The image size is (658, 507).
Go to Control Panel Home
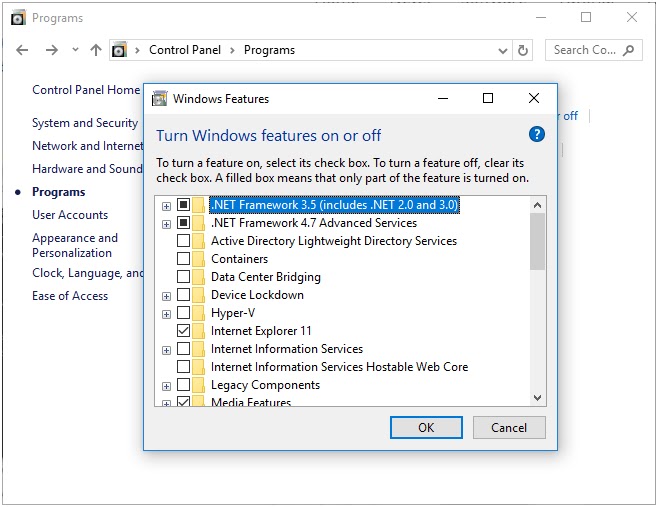click(86, 90)
